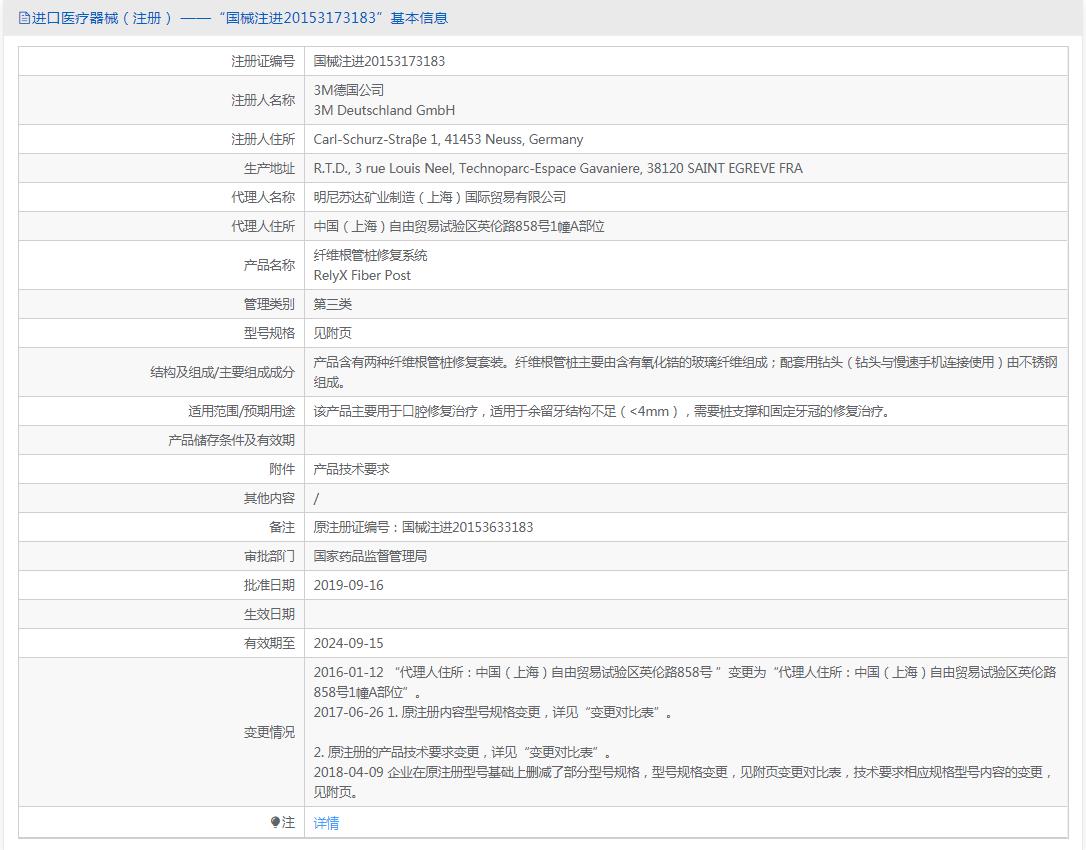The image size is (1086, 850).
Task: Click the document icon before 进口医疗器械 title
Action: tap(24, 18)
